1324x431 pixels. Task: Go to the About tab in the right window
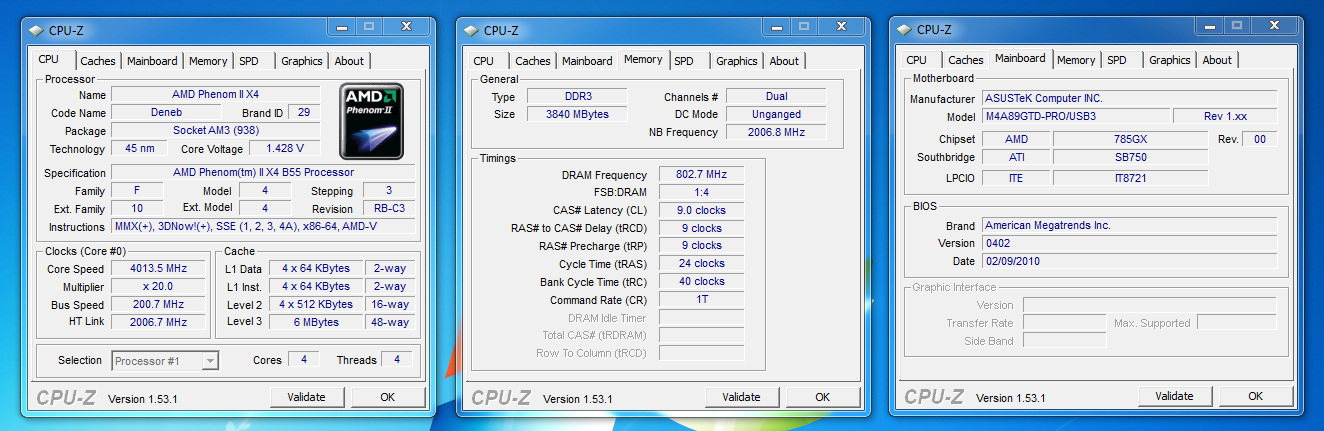1217,60
